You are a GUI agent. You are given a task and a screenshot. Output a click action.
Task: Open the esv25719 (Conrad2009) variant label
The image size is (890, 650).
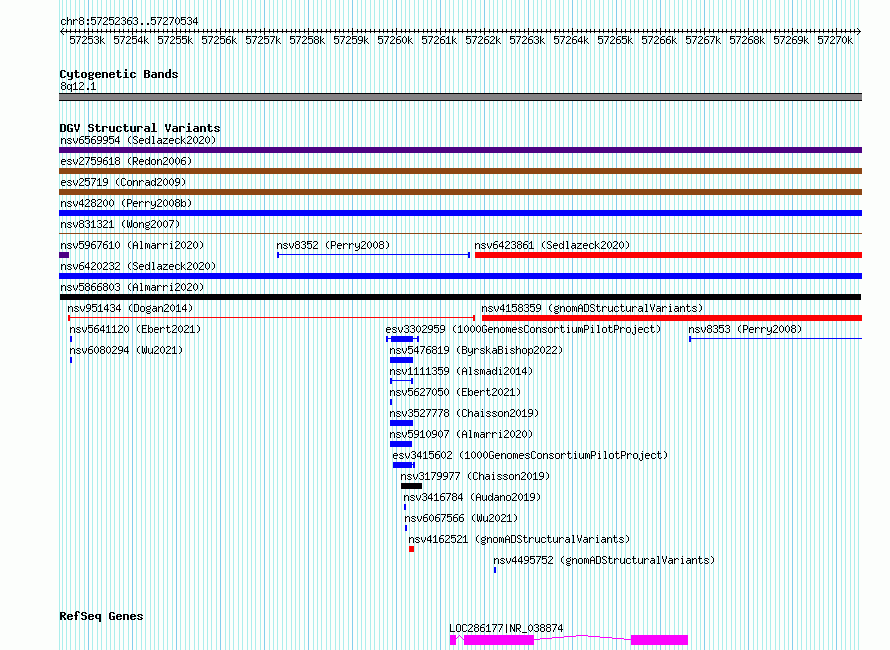tap(123, 182)
